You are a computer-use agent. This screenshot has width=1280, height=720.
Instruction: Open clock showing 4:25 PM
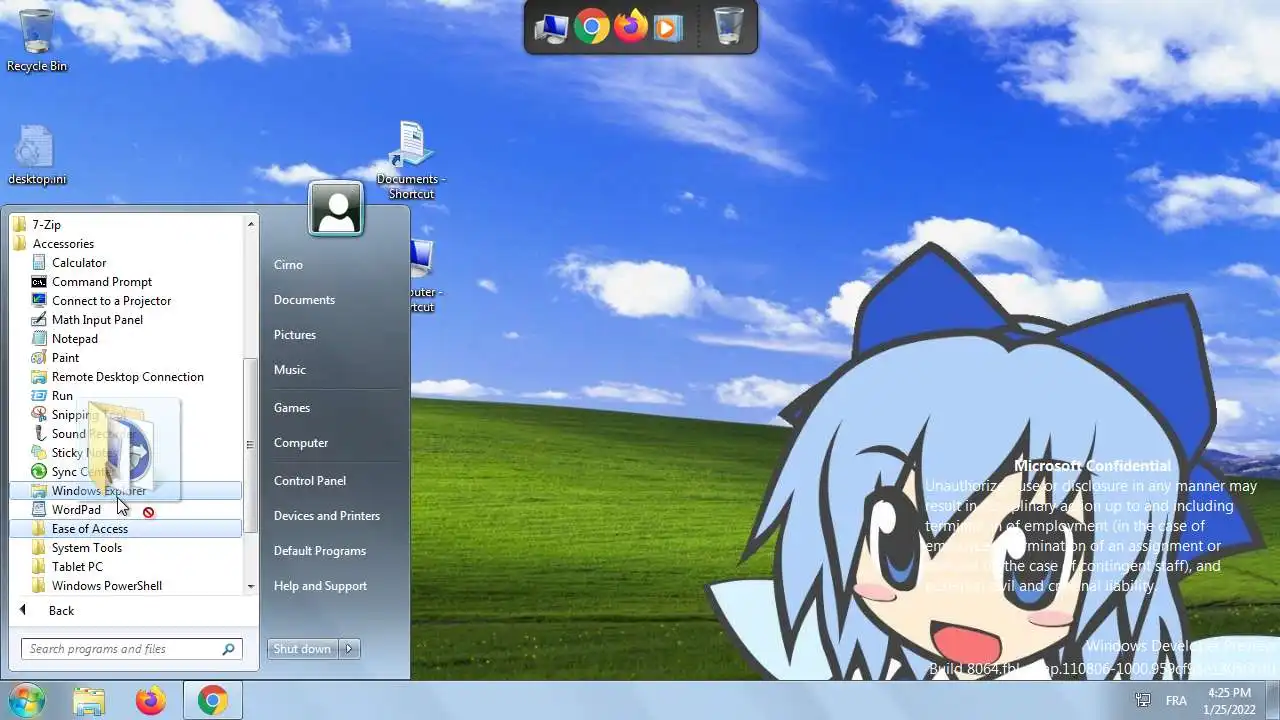[x=1229, y=700]
